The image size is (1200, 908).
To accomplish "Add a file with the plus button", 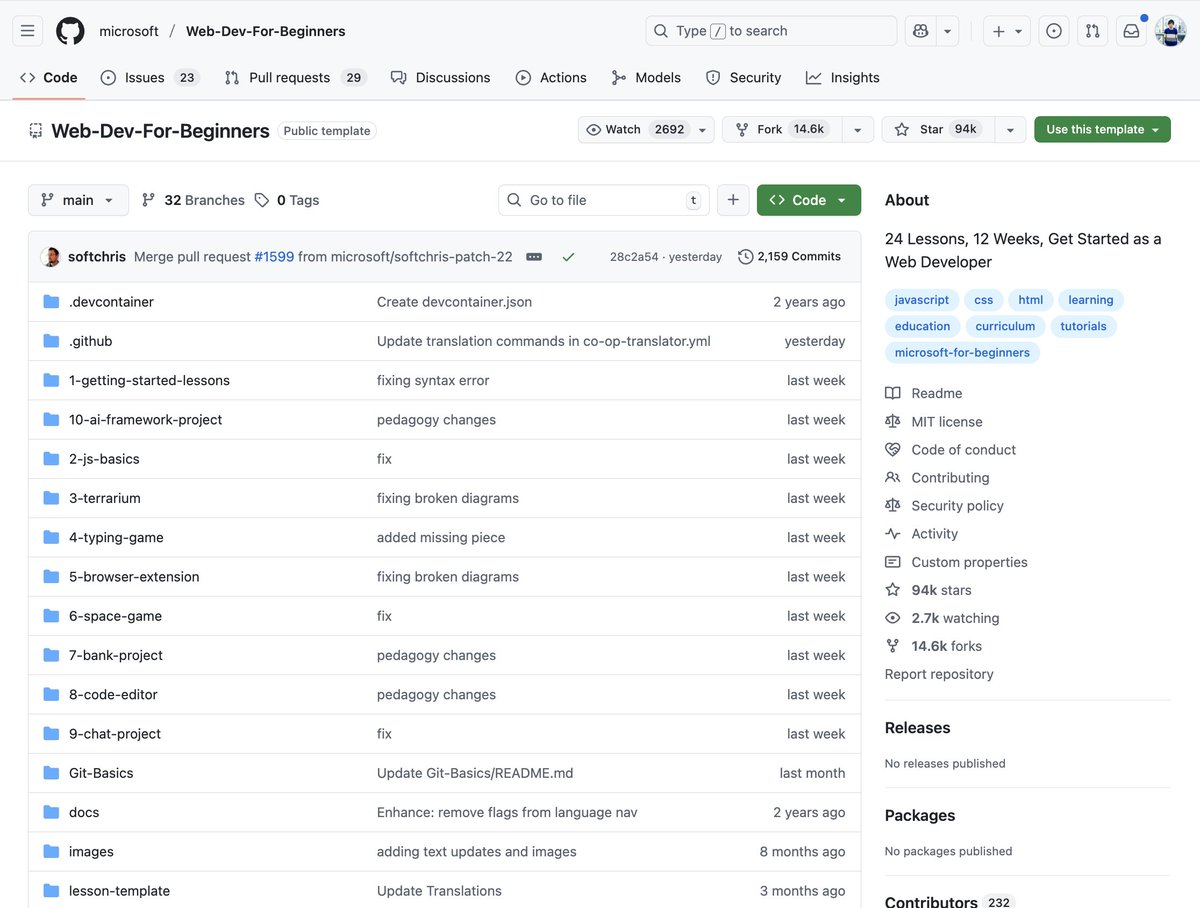I will tap(733, 200).
